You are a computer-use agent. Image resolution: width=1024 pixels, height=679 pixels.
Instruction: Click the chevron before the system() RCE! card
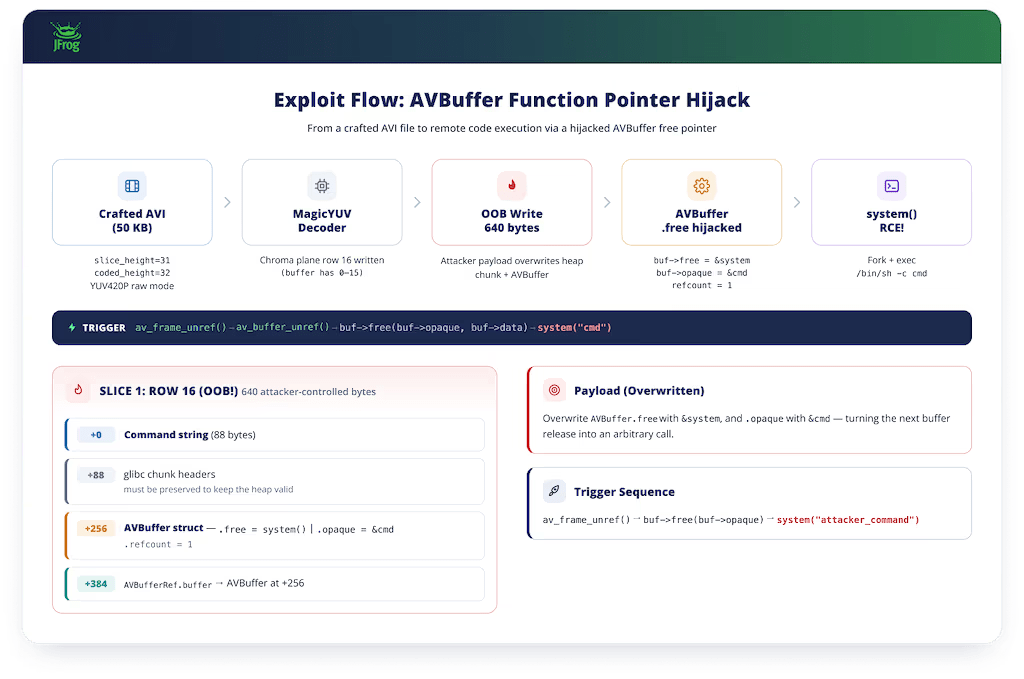(797, 202)
